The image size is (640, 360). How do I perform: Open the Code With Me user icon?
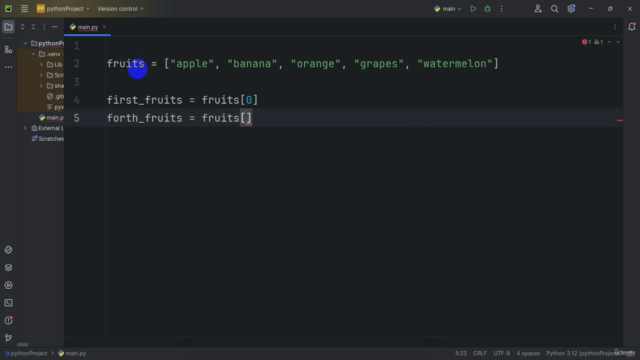[x=538, y=9]
